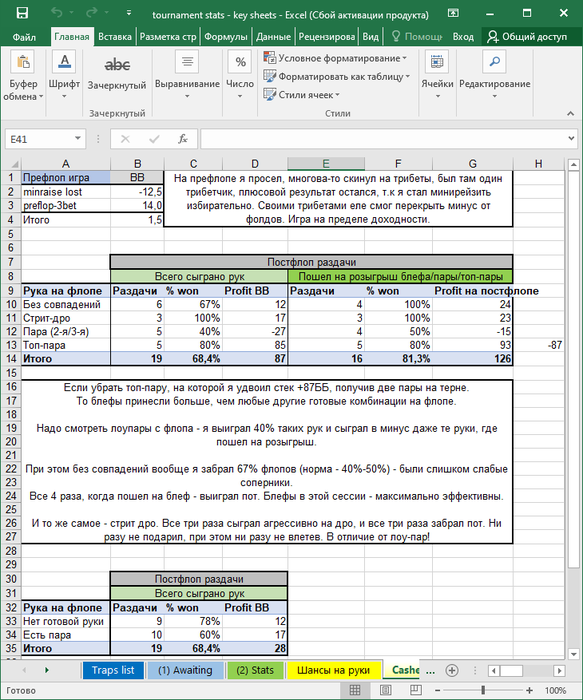
Task: Open the Шрифт font group
Action: [x=64, y=75]
